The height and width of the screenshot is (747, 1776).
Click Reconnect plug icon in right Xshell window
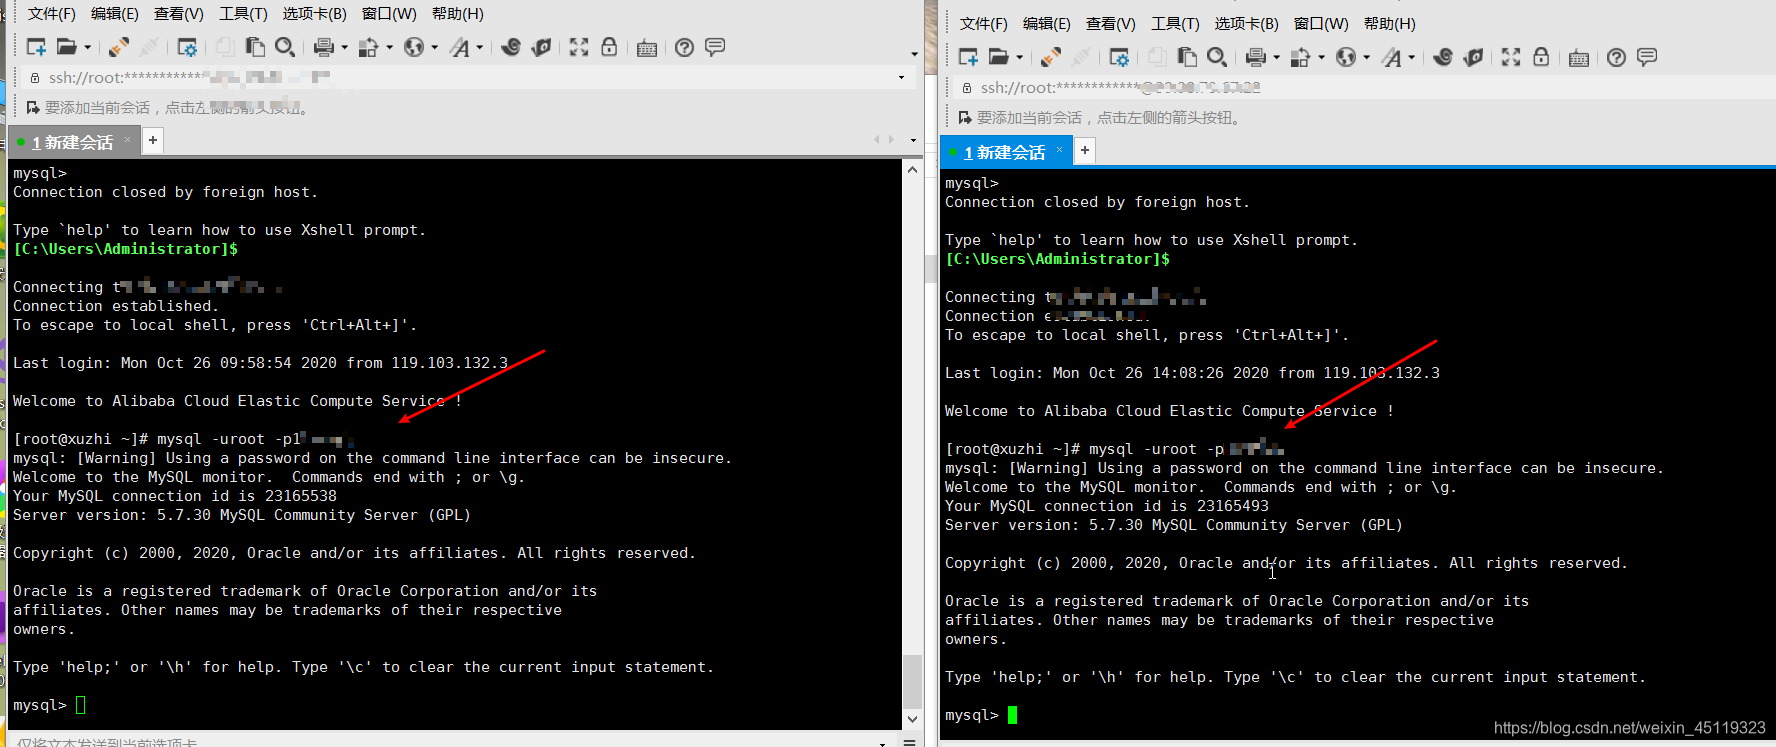tap(1051, 57)
